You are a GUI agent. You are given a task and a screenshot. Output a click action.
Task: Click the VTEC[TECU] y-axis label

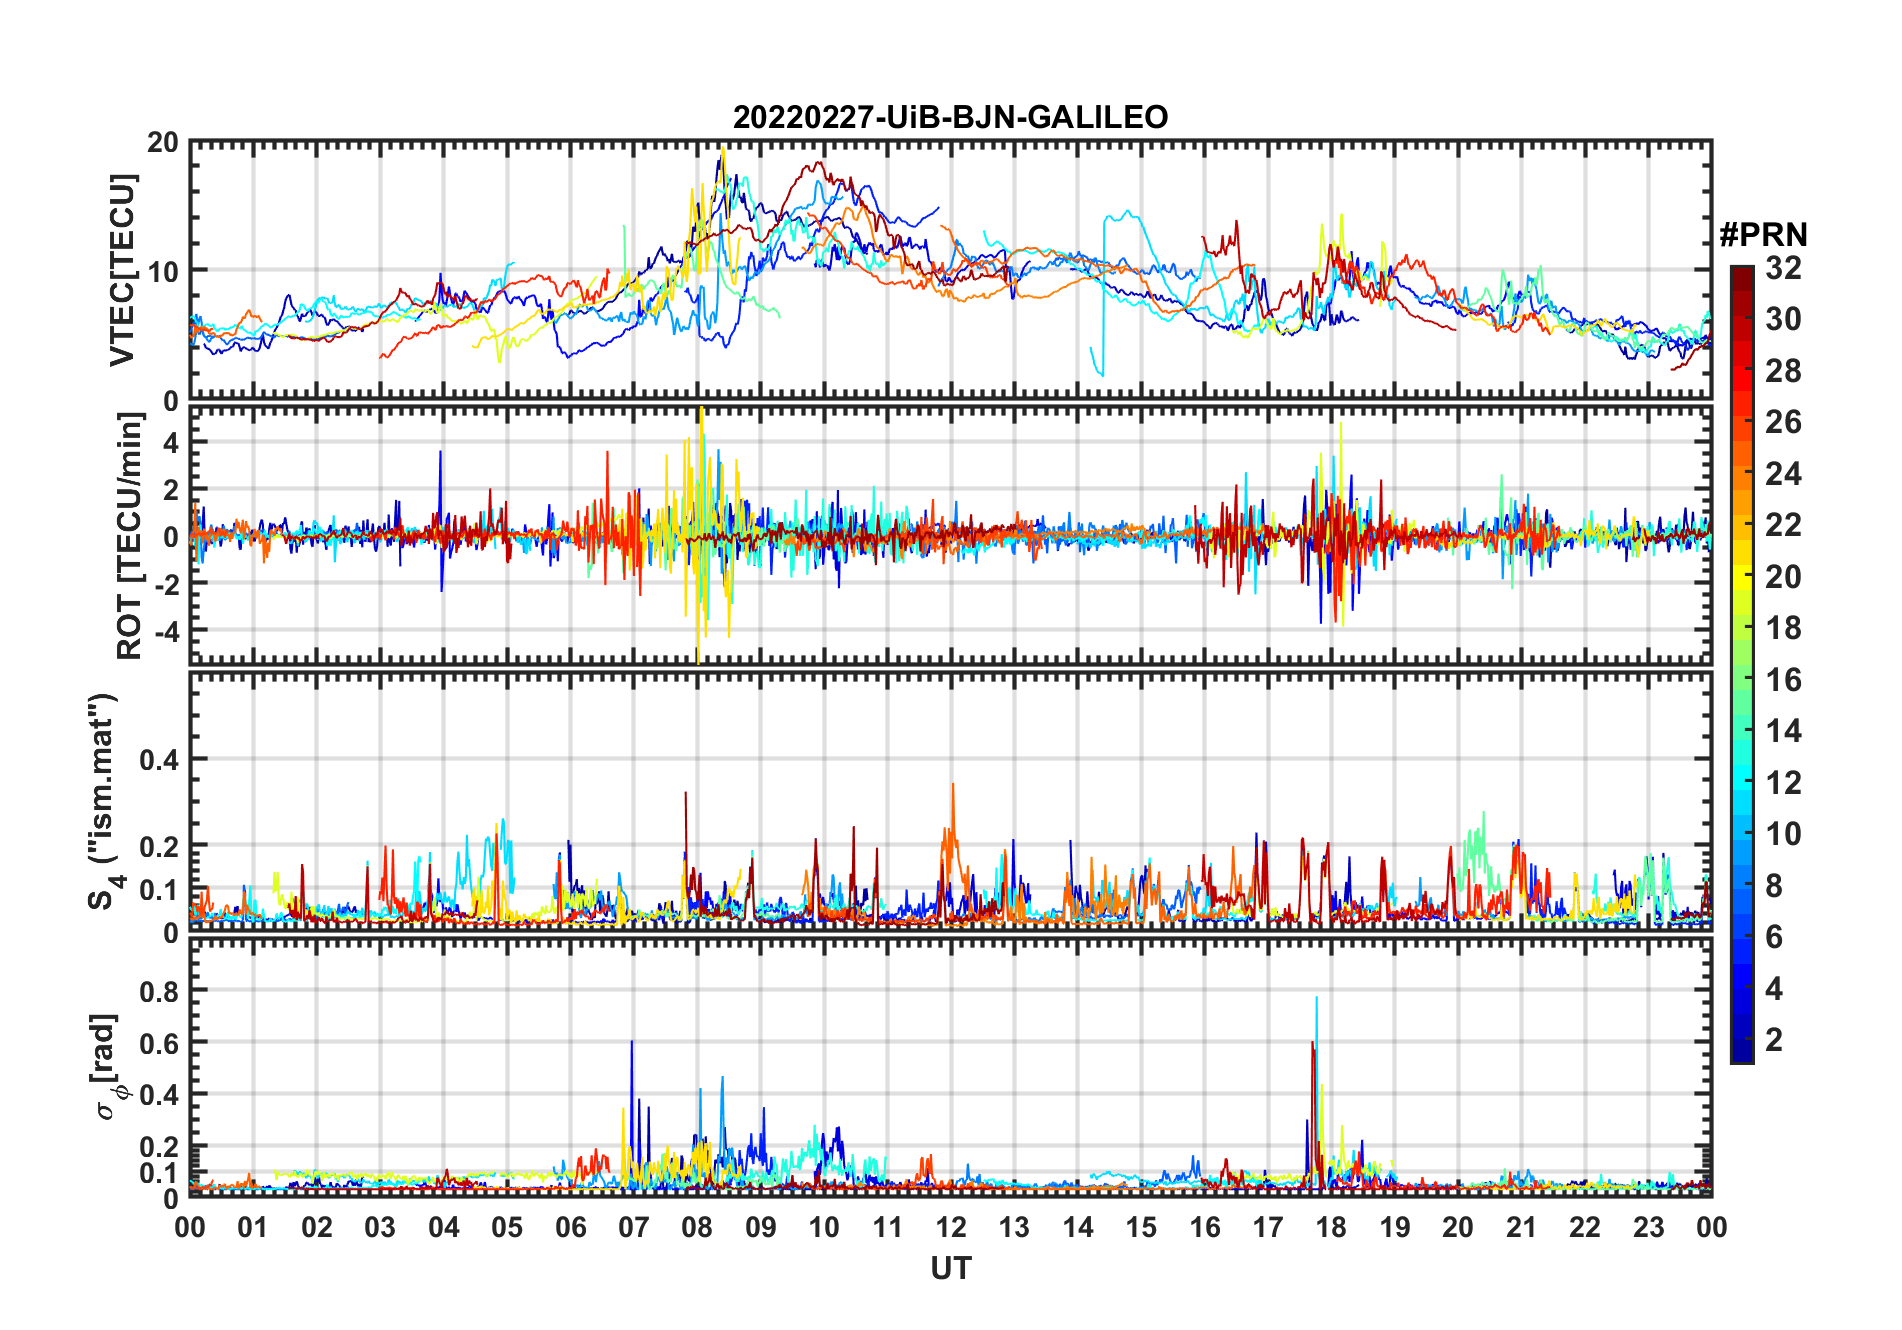click(121, 270)
